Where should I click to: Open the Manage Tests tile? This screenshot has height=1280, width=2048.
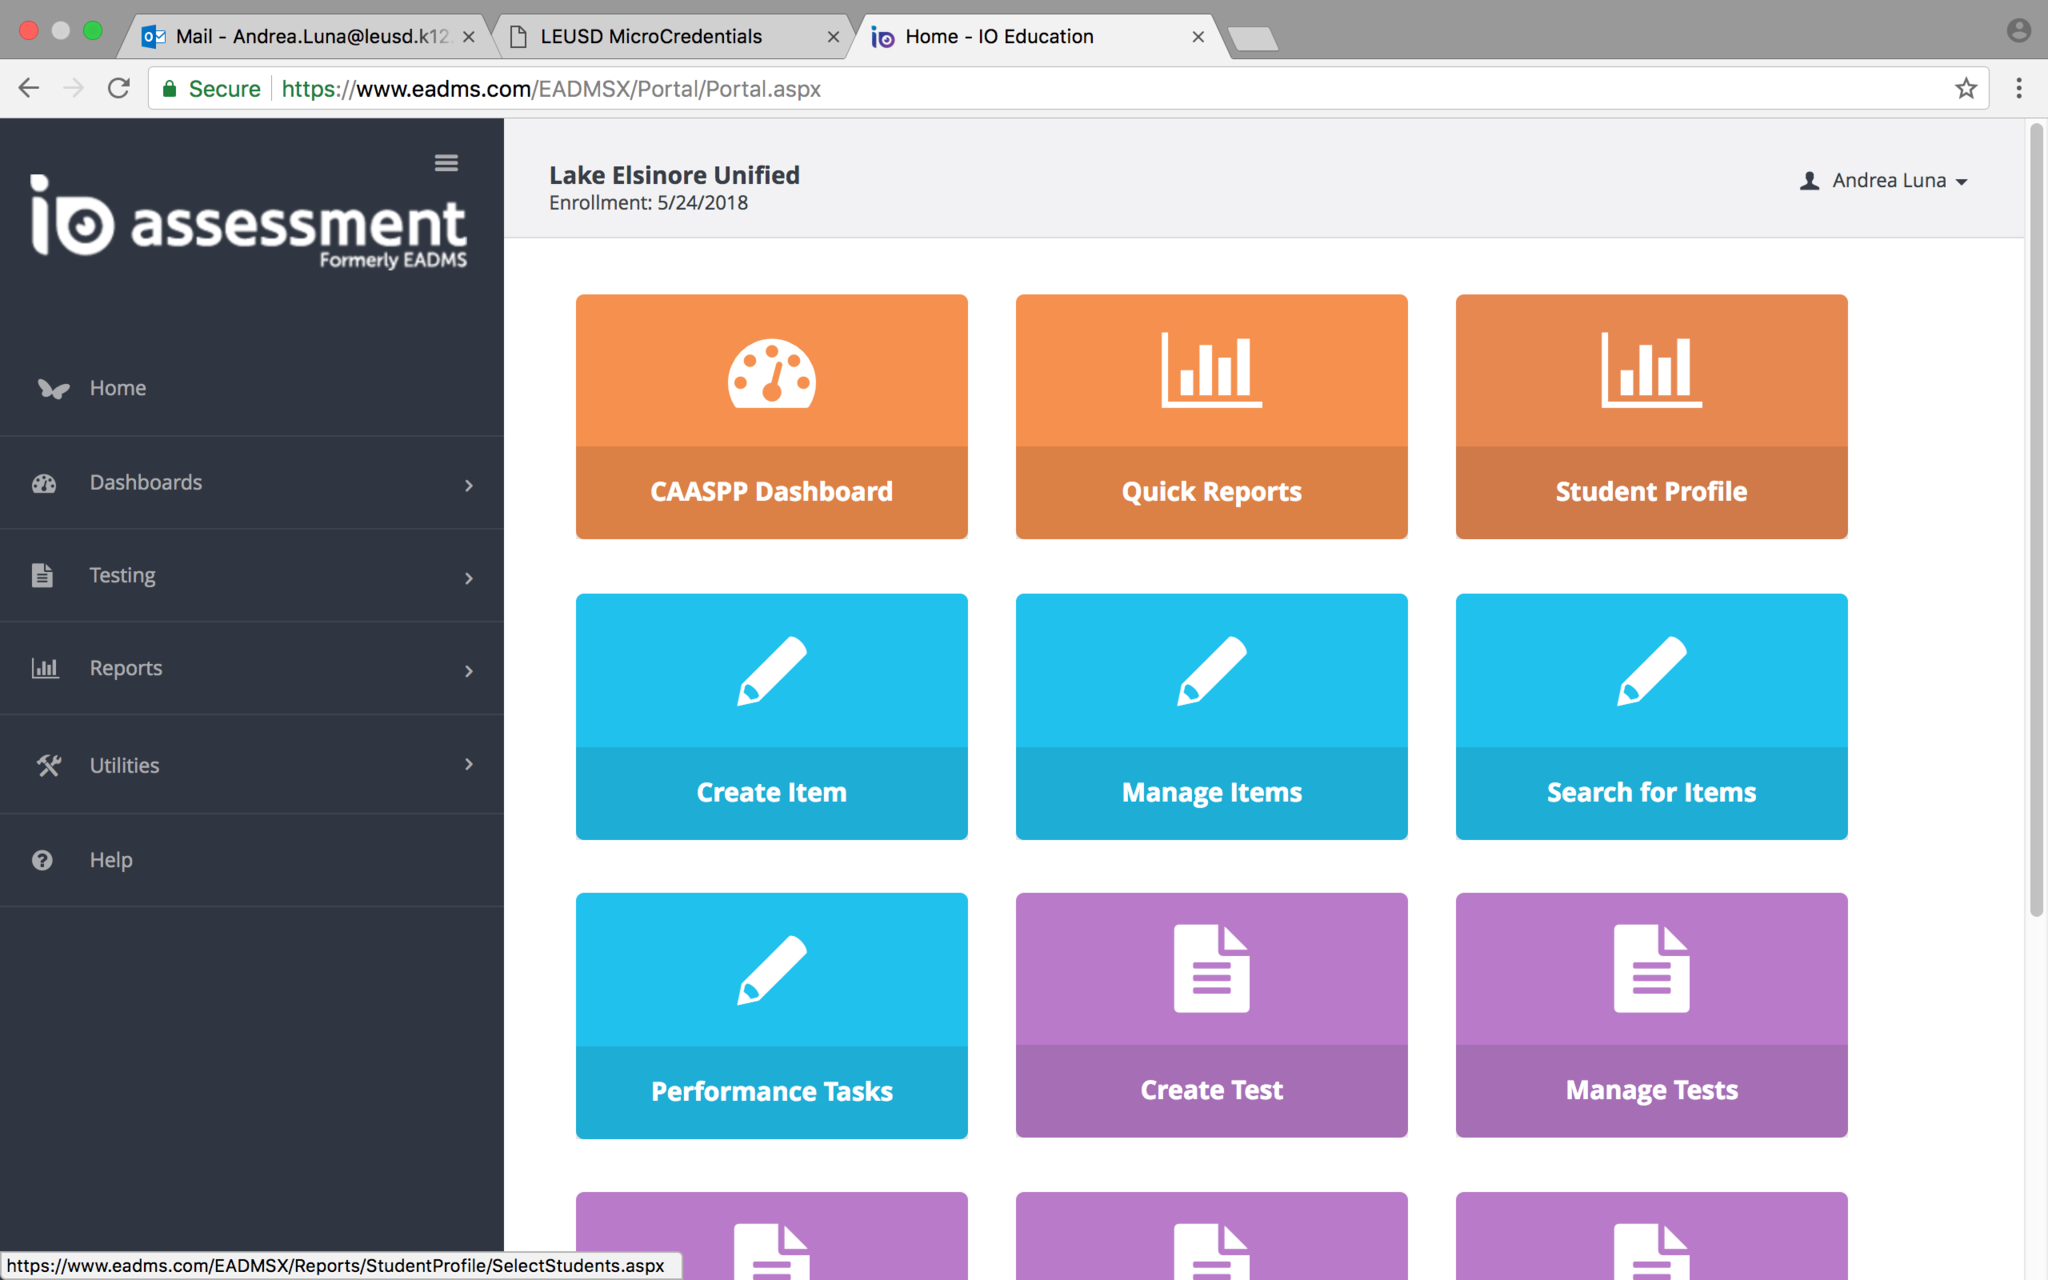1651,1015
